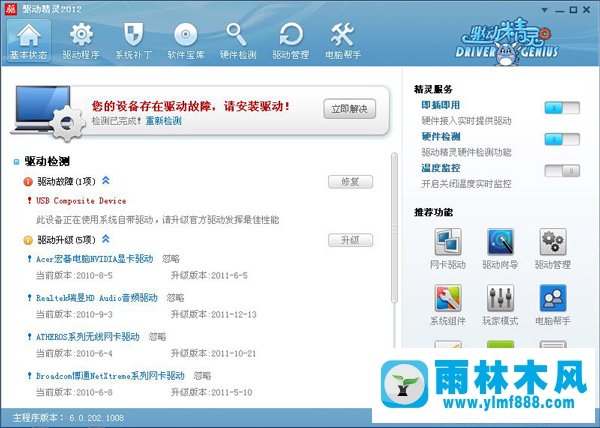Screen dimensions: 600x428
Task: Launch the 网卡驱动 recommended function
Action: coord(448,249)
